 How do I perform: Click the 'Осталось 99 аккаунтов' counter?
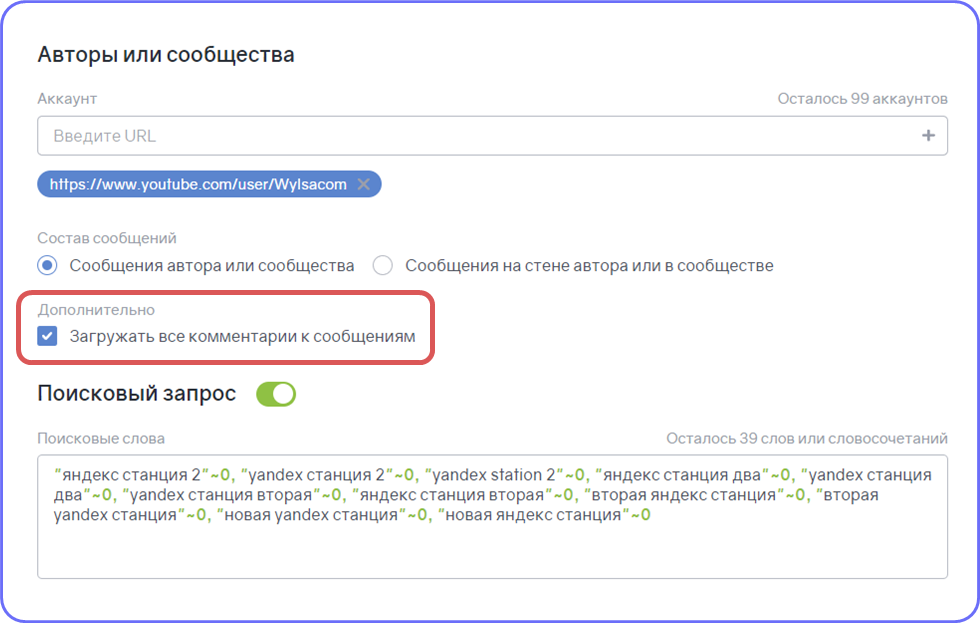(x=862, y=99)
